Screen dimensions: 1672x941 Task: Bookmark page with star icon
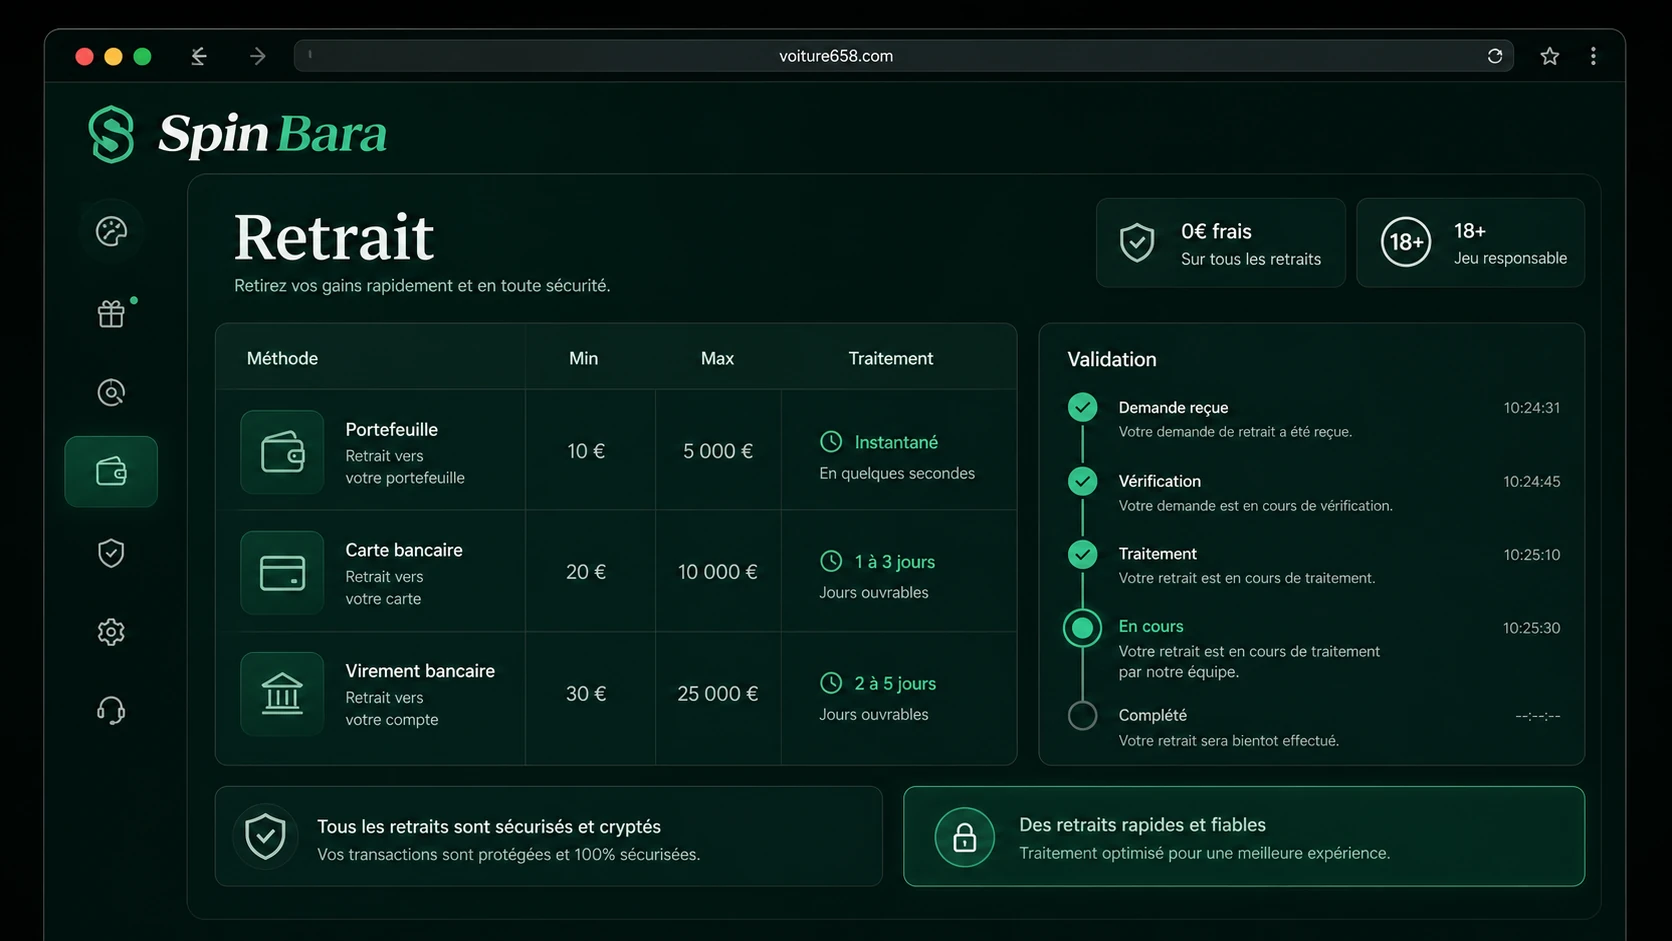1550,56
